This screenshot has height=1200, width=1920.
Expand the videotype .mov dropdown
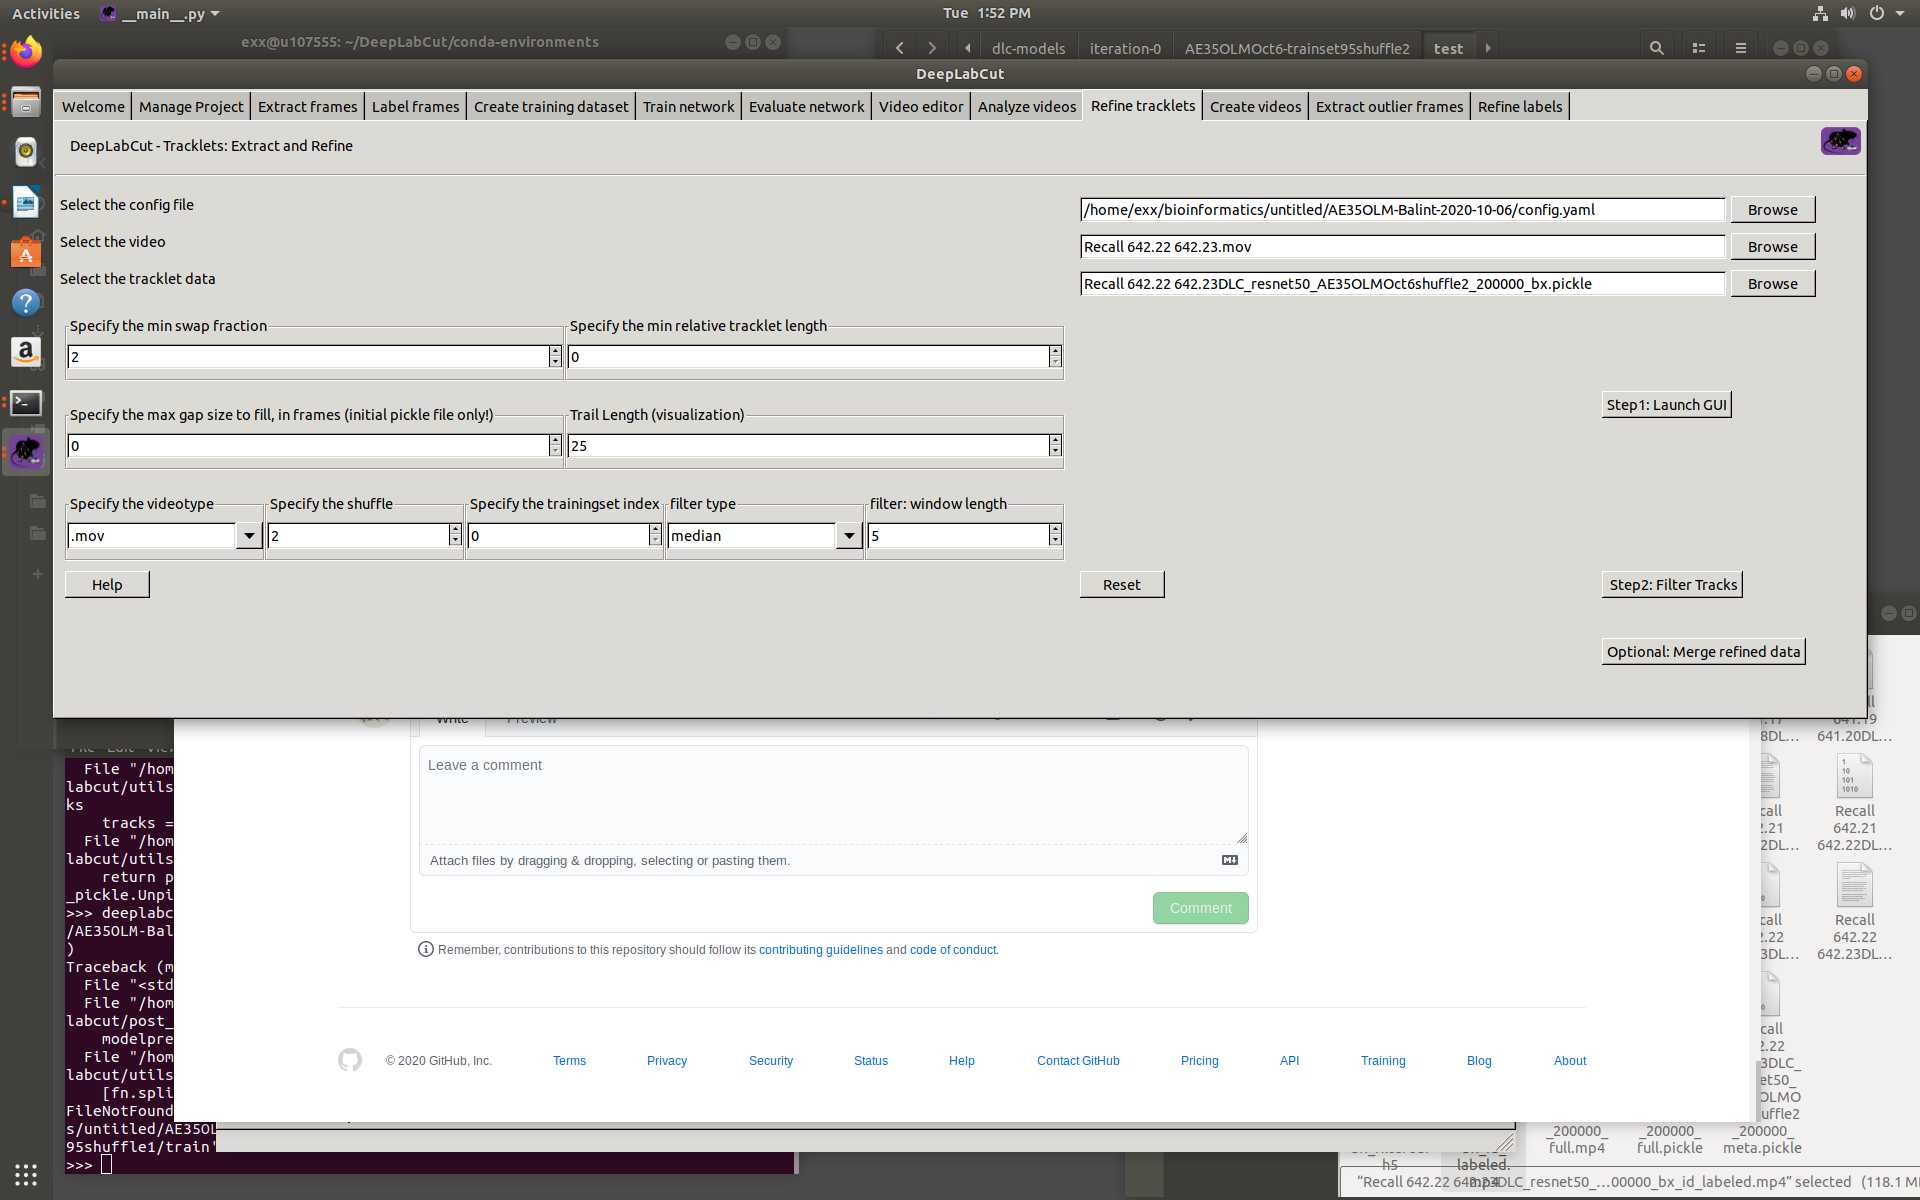tap(249, 536)
